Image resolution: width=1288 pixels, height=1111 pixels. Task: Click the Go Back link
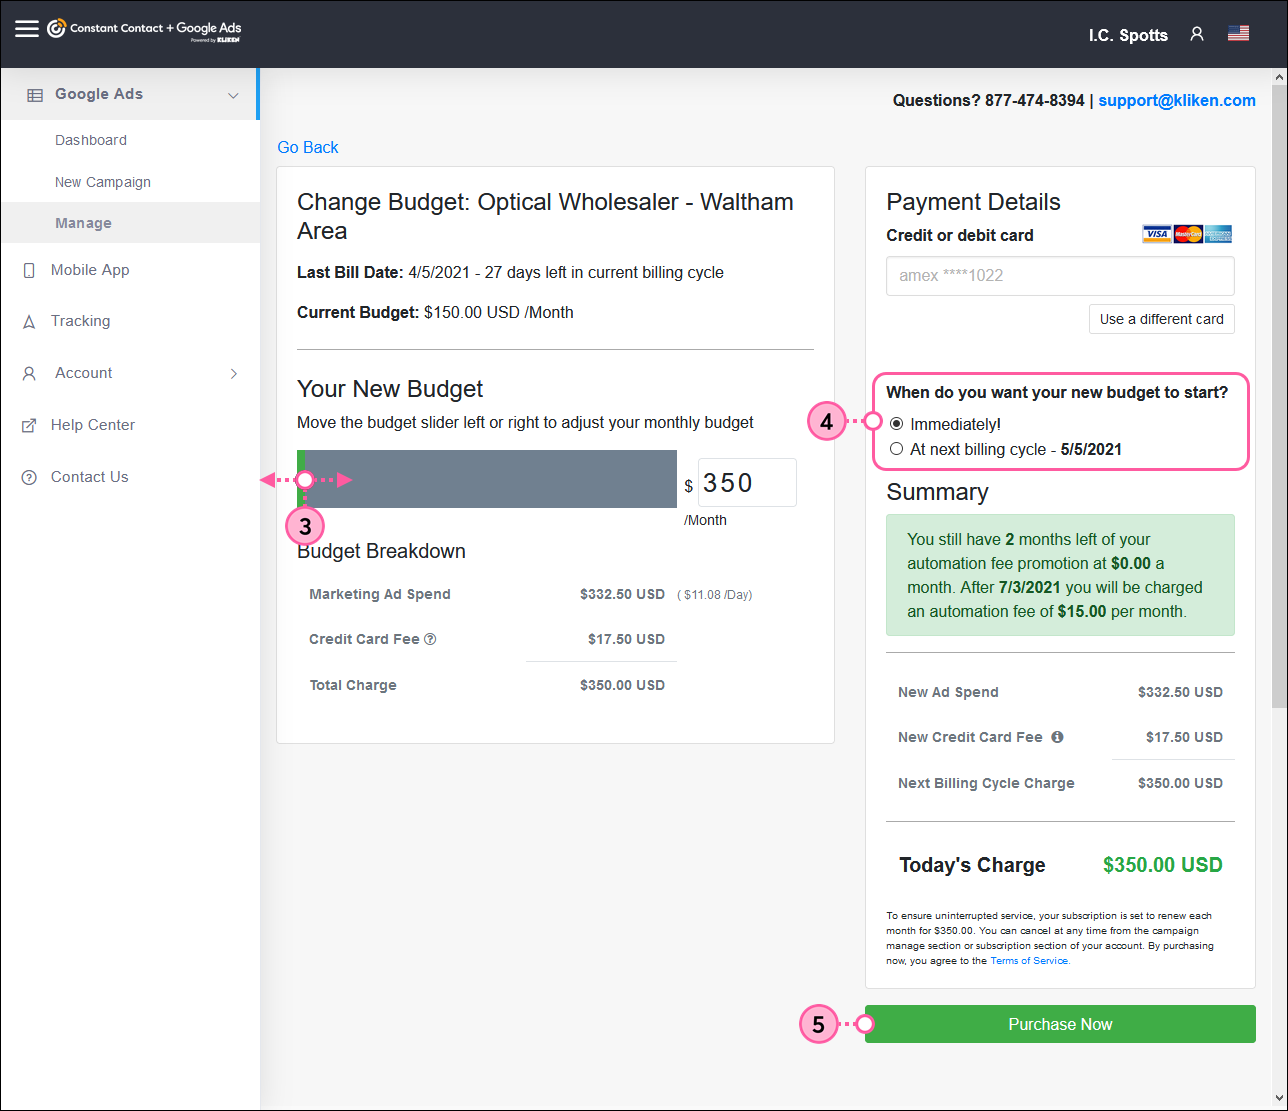(x=307, y=147)
